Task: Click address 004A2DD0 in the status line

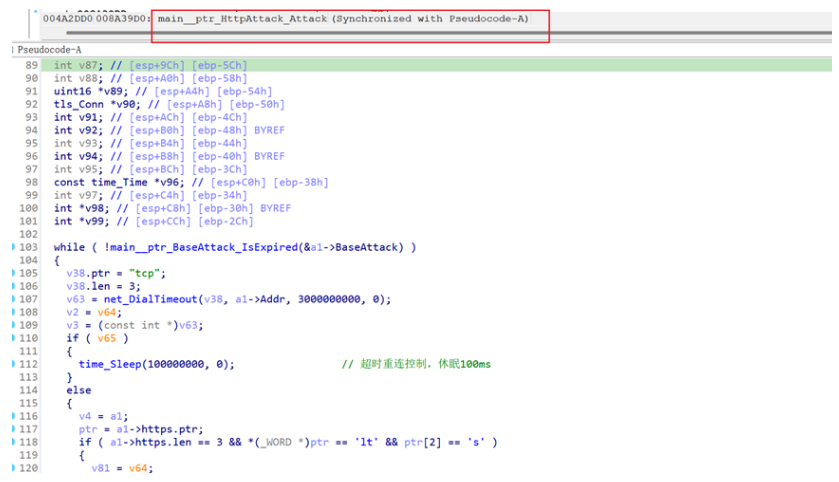Action: (68, 19)
